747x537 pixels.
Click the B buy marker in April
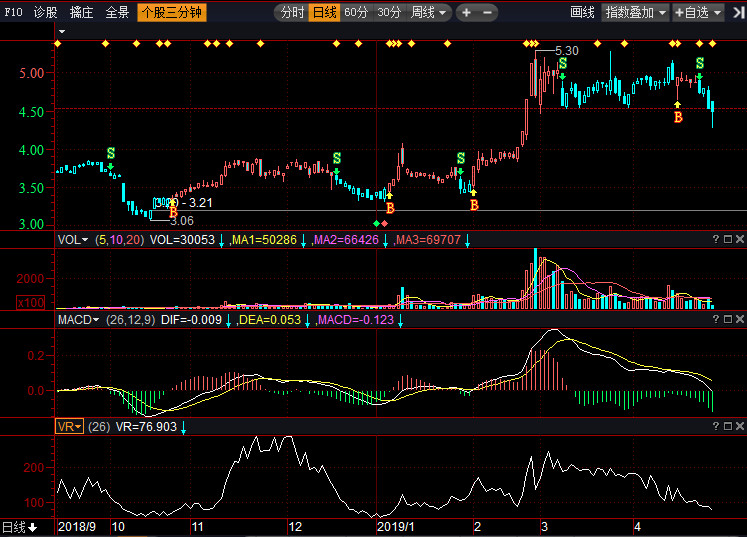point(678,117)
